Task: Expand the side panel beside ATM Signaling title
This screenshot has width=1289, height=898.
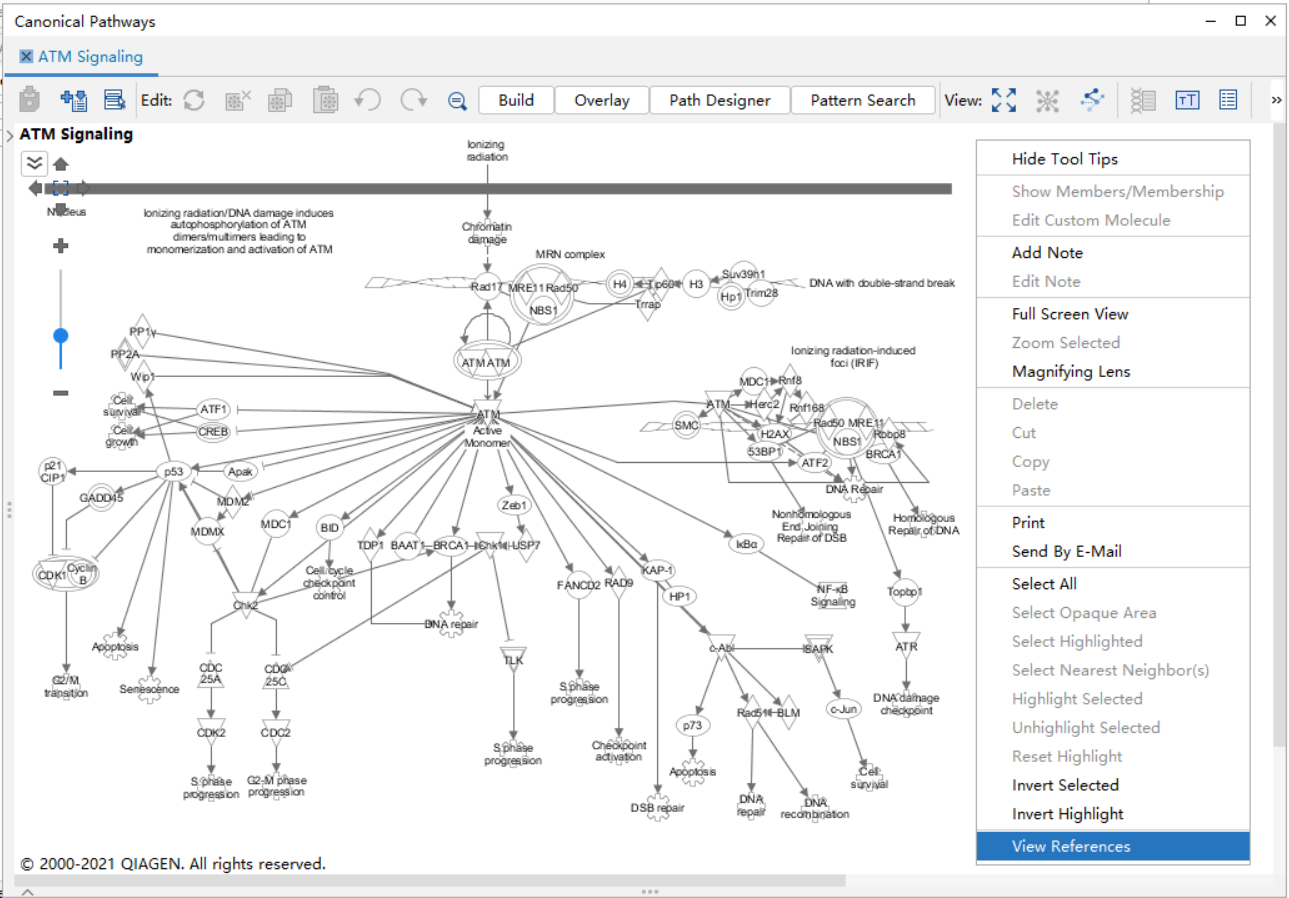Action: (9, 135)
